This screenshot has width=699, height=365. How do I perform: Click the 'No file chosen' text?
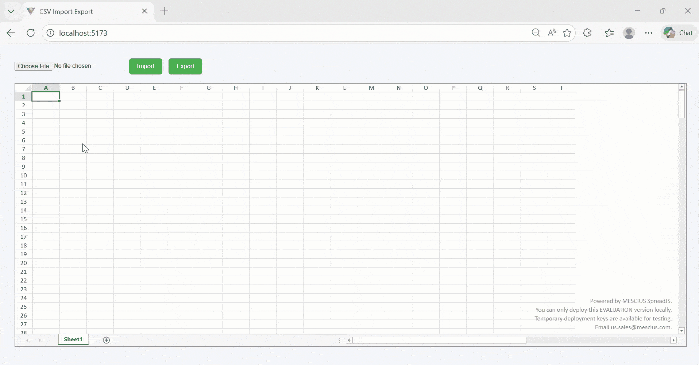coord(73,66)
